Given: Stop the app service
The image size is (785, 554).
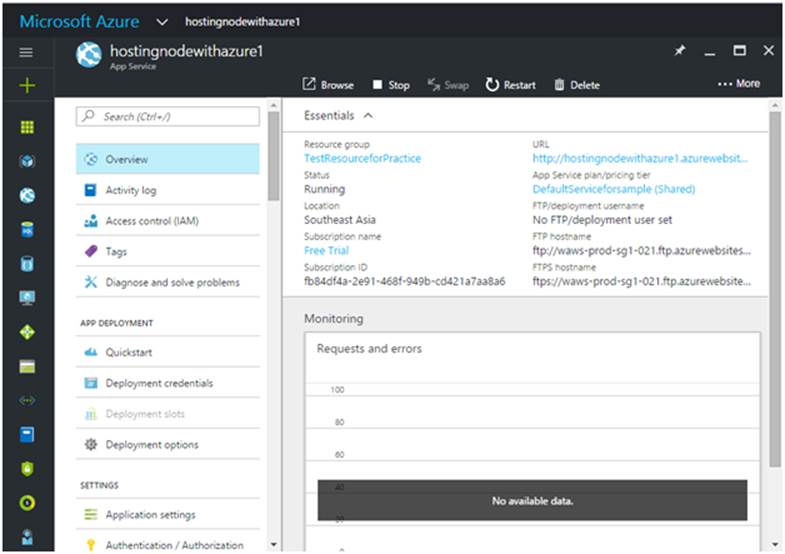Looking at the screenshot, I should (x=391, y=85).
